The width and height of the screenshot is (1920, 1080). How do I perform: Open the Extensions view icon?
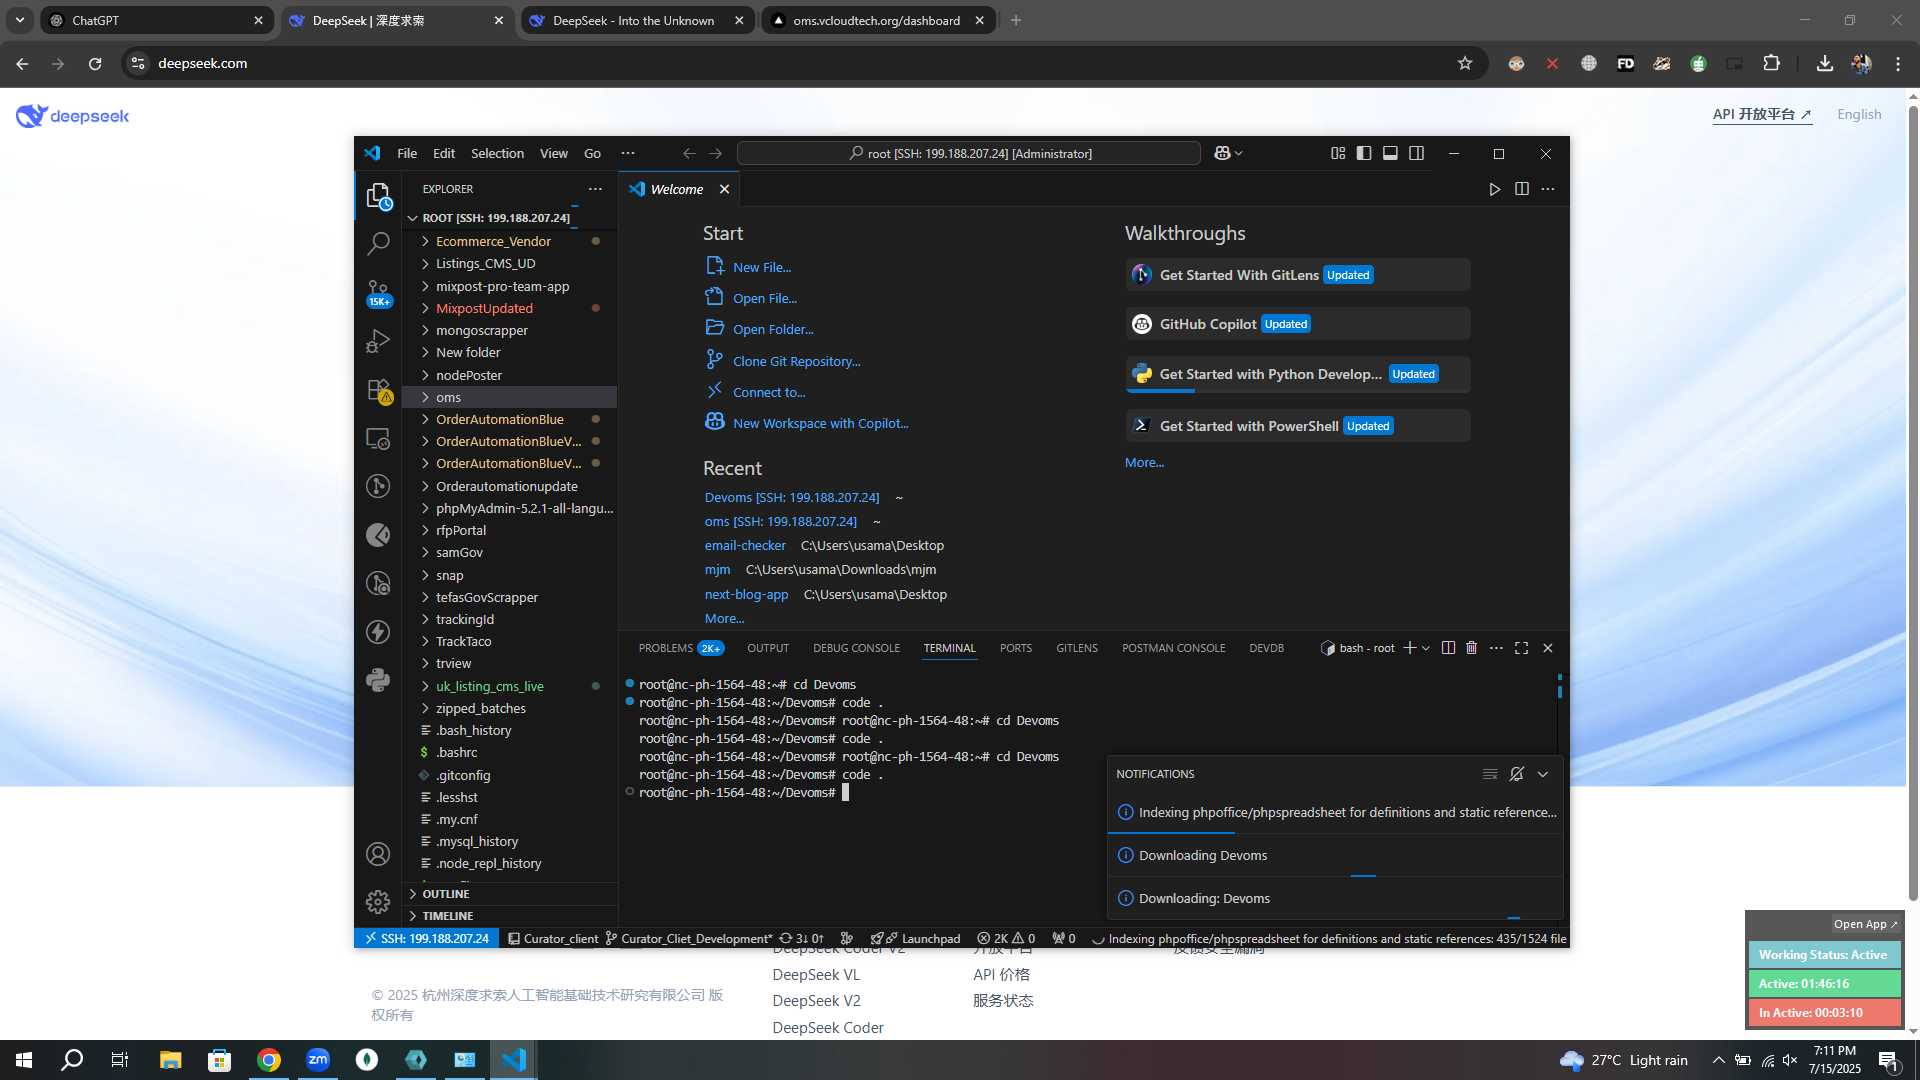[x=378, y=390]
